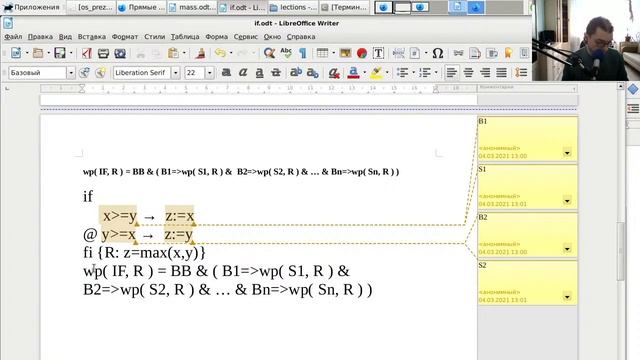
Task: Expand font color dropdown arrow
Action: point(364,73)
